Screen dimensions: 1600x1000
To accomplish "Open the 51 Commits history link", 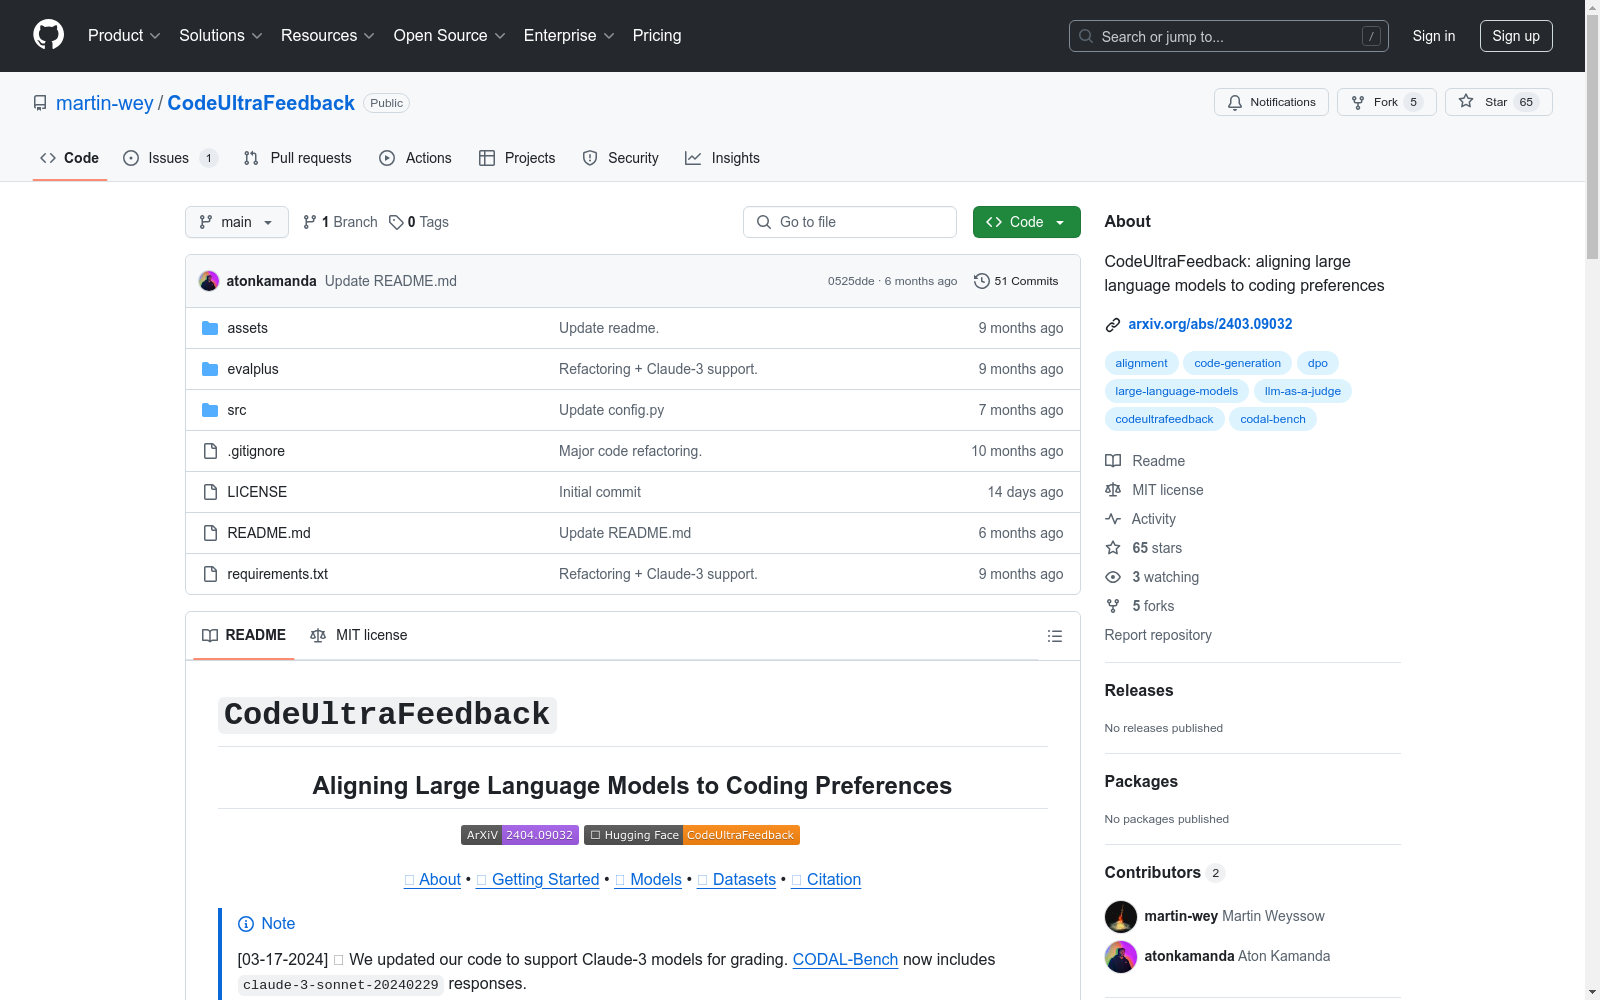I will click(x=1016, y=281).
